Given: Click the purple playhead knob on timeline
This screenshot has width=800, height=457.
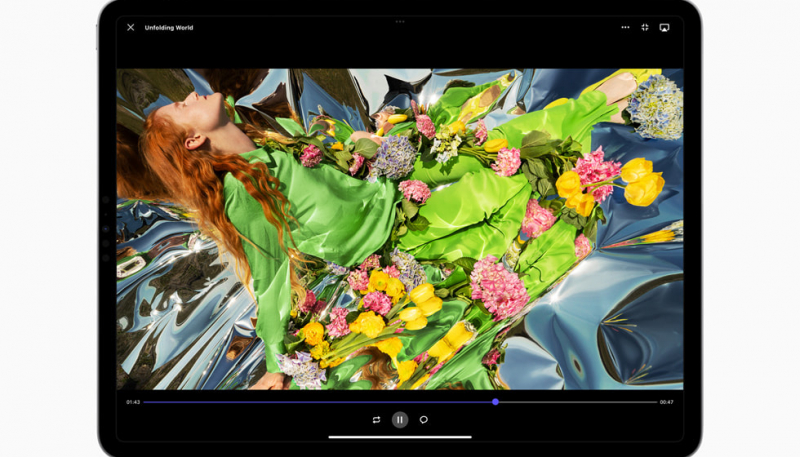Looking at the screenshot, I should click(x=495, y=402).
